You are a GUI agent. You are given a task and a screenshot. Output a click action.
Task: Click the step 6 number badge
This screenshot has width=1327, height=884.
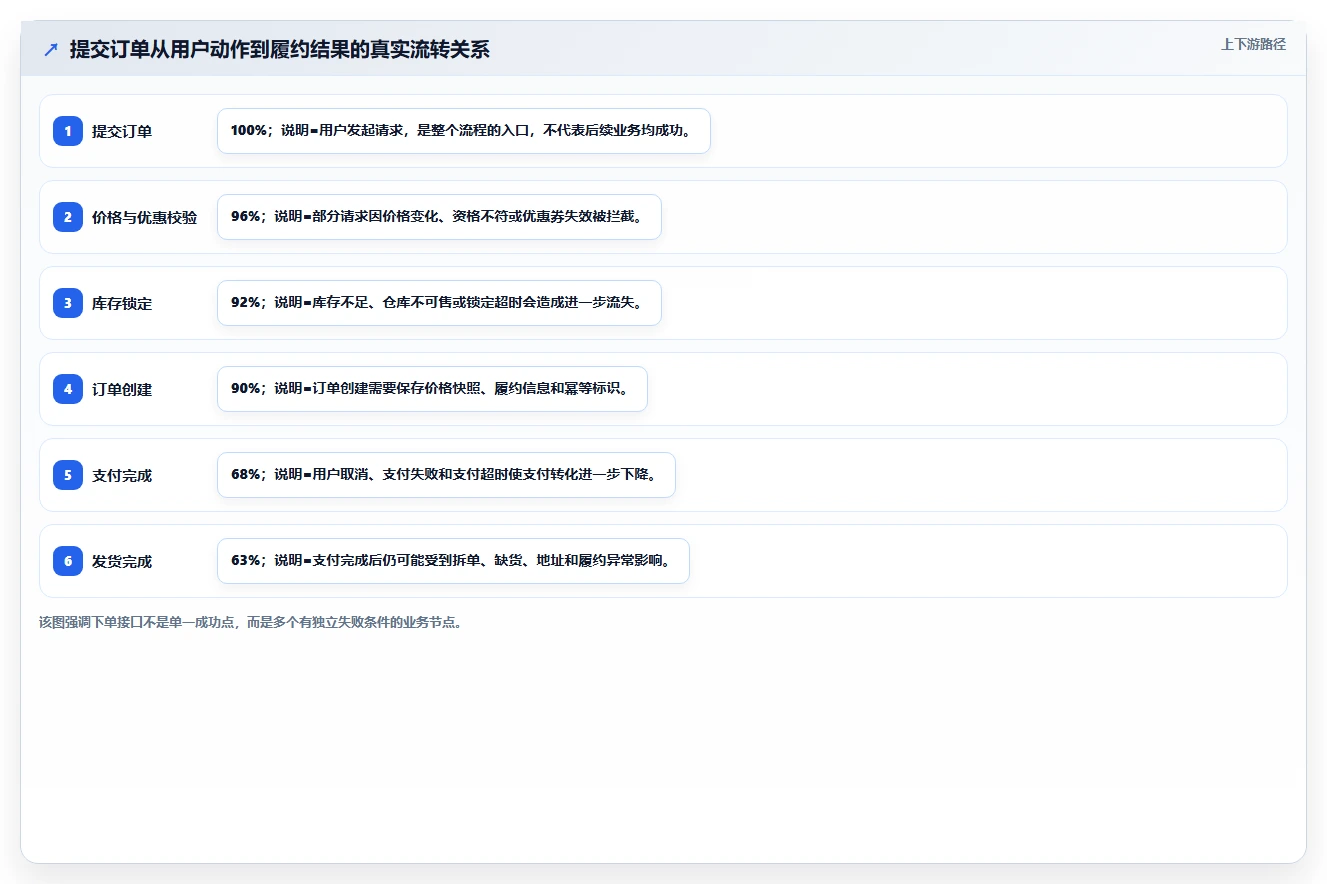coord(68,561)
